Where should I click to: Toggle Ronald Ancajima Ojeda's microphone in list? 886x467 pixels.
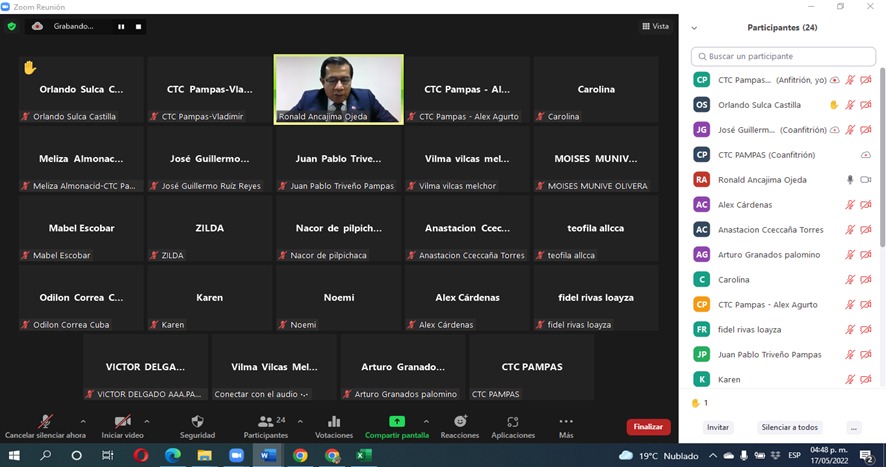(850, 180)
